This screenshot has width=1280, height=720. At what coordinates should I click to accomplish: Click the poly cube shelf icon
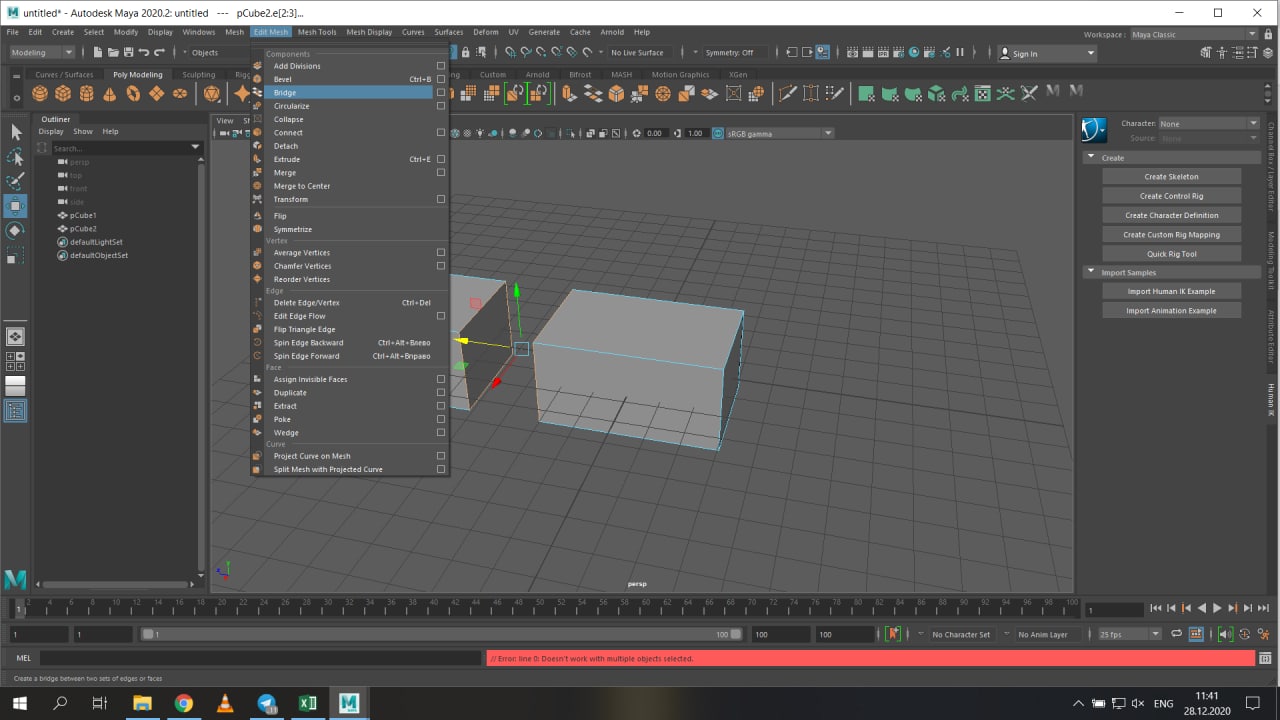tap(63, 93)
